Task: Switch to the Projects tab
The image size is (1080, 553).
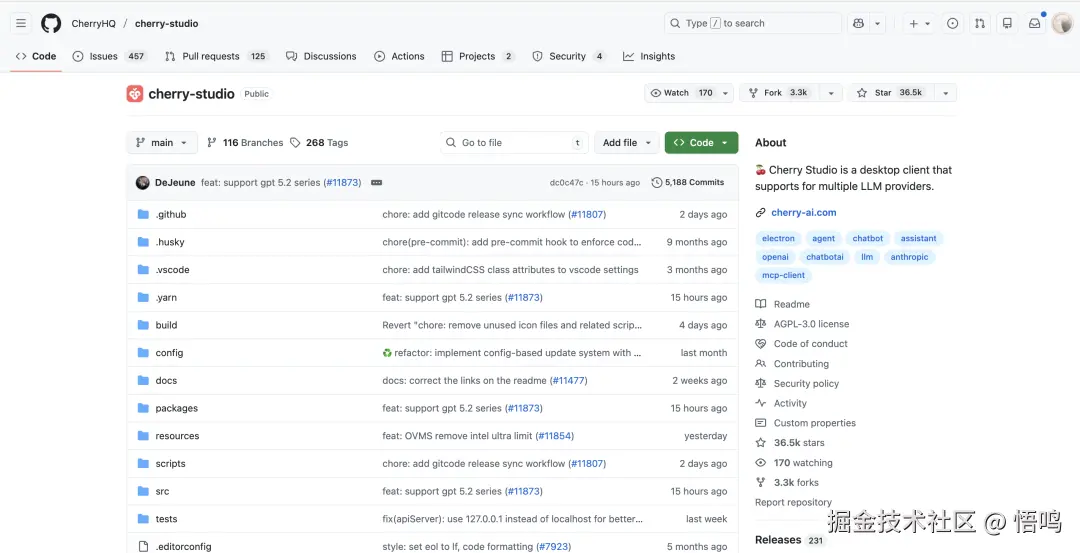Action: 478,56
